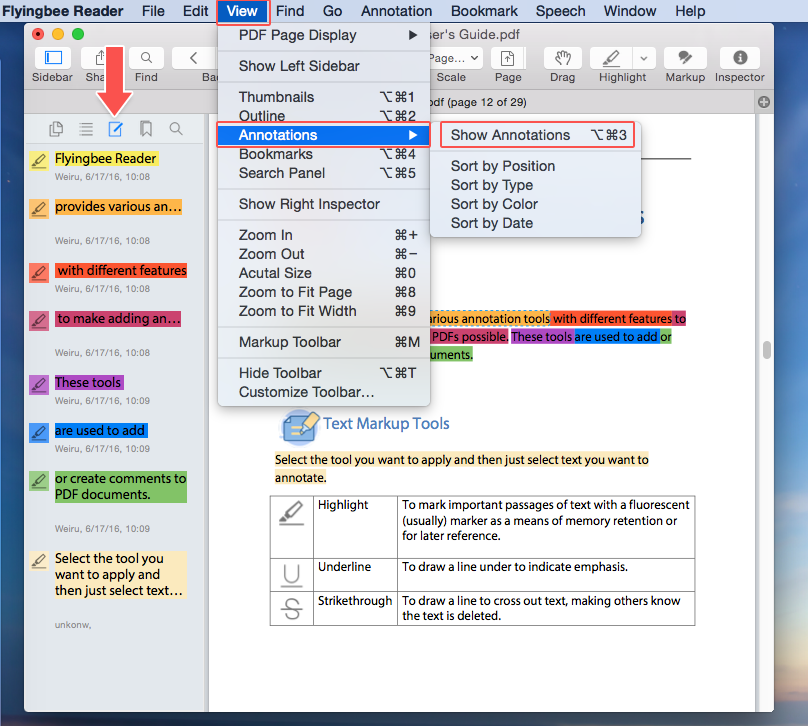
Task: Switch sidebar to Outline list icon
Action: point(86,129)
